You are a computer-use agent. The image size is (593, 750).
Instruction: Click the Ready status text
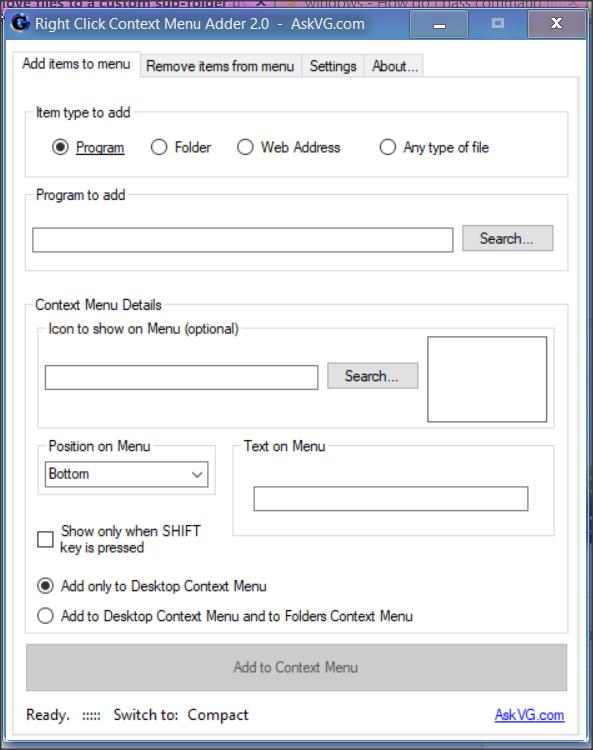coord(48,715)
